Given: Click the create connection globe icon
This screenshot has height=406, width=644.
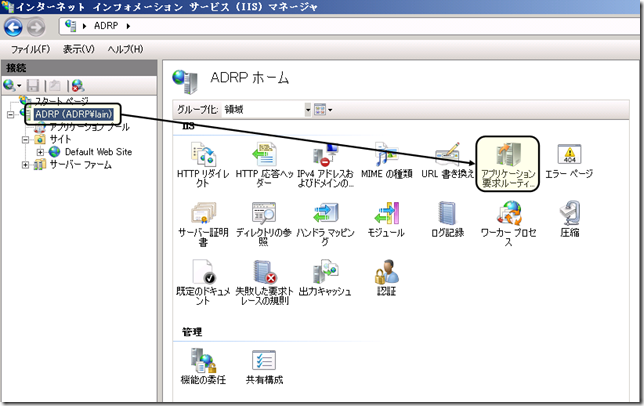Looking at the screenshot, I should pyautogui.click(x=11, y=85).
